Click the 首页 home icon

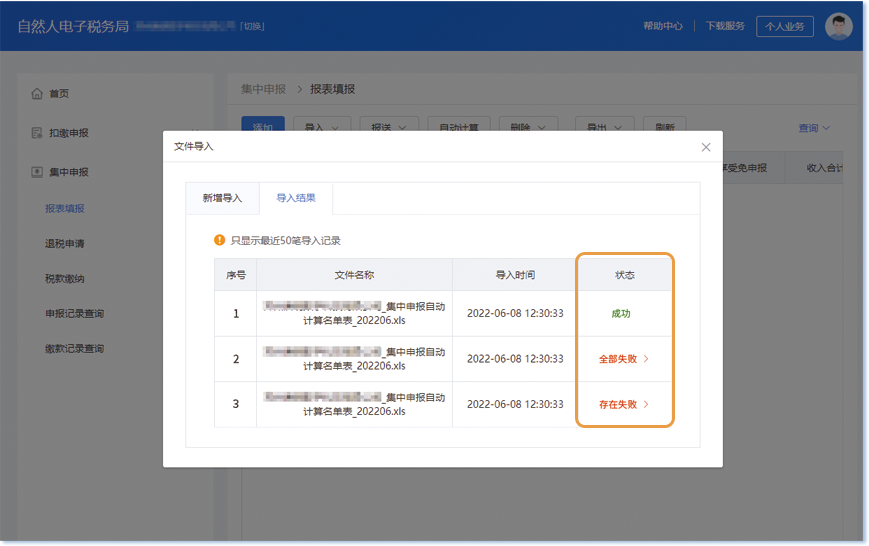(37, 94)
